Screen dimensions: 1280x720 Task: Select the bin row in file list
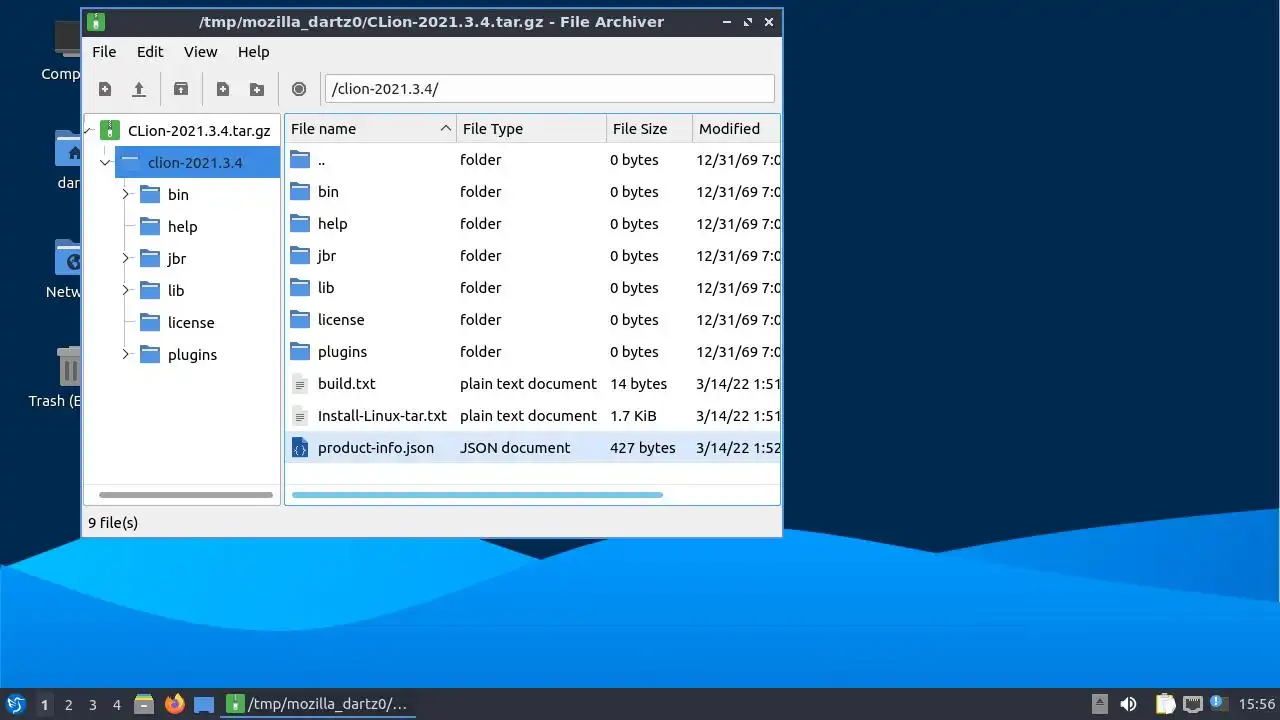point(533,192)
